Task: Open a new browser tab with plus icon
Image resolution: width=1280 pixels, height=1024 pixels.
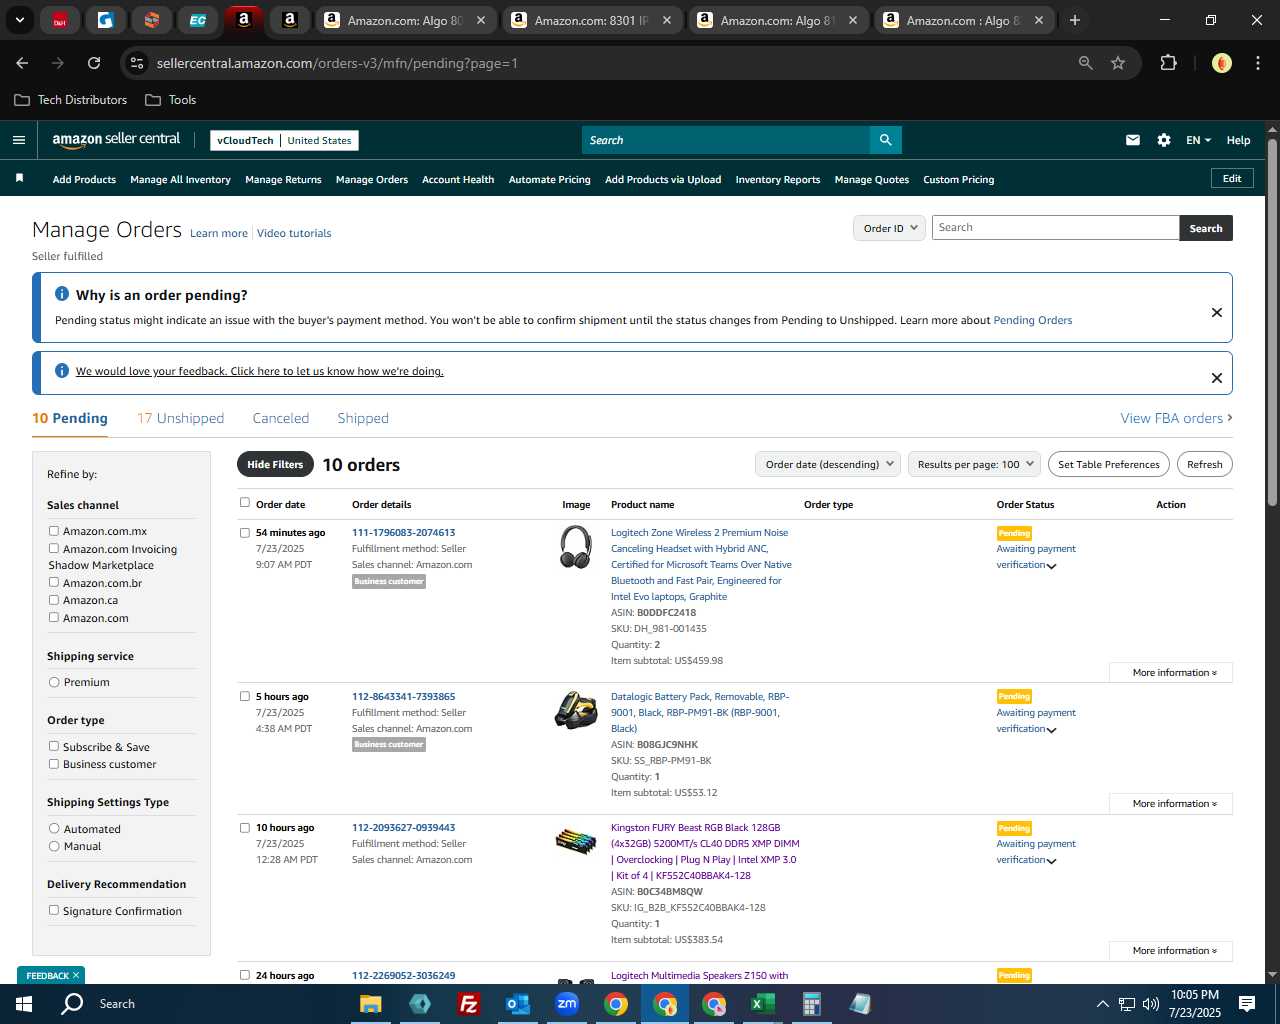Action: coord(1075,20)
